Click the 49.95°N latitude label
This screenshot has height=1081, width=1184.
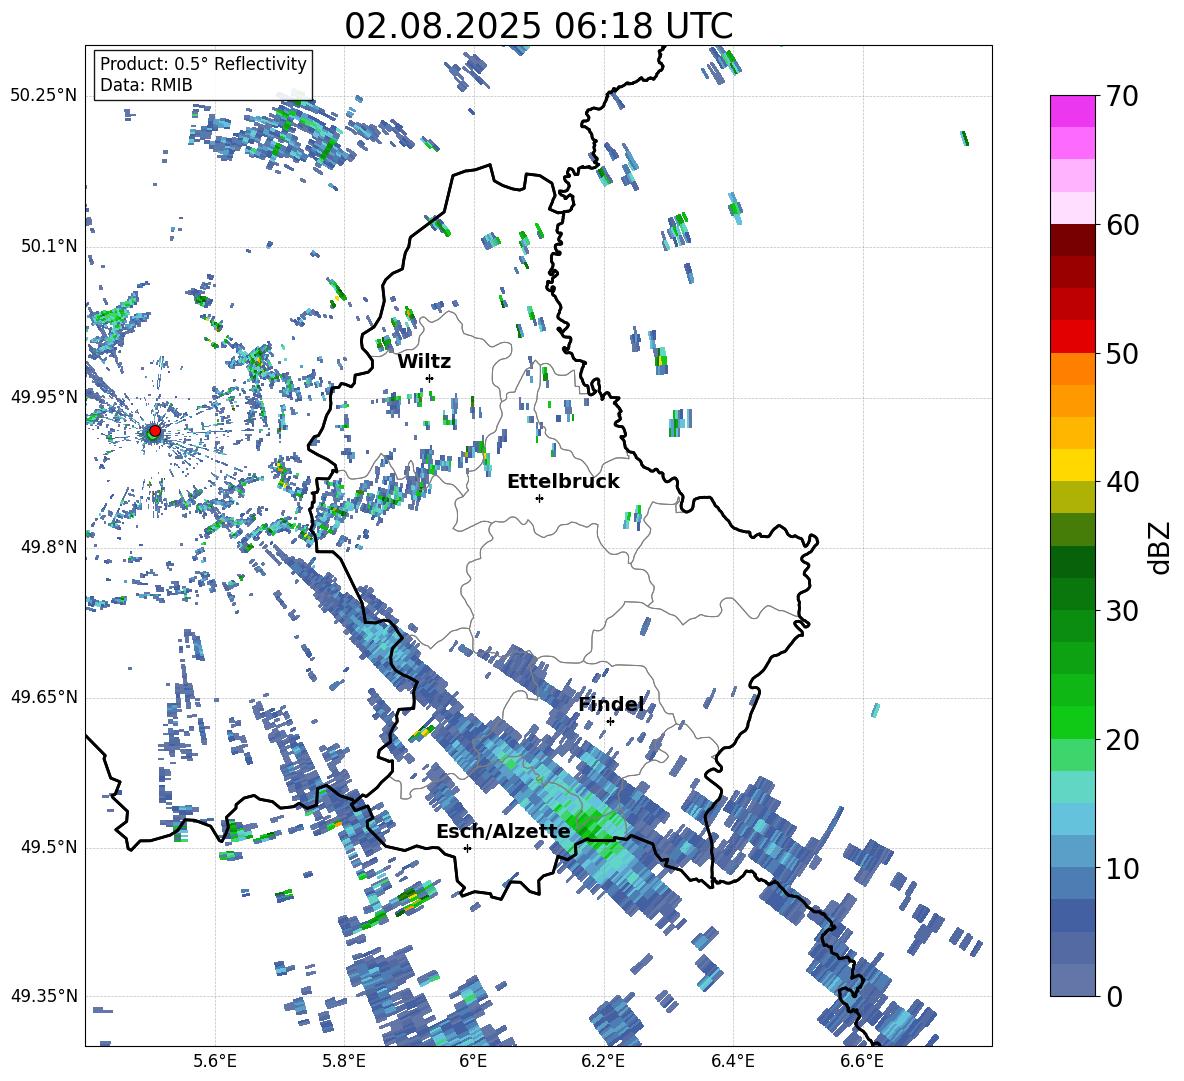click(x=44, y=396)
